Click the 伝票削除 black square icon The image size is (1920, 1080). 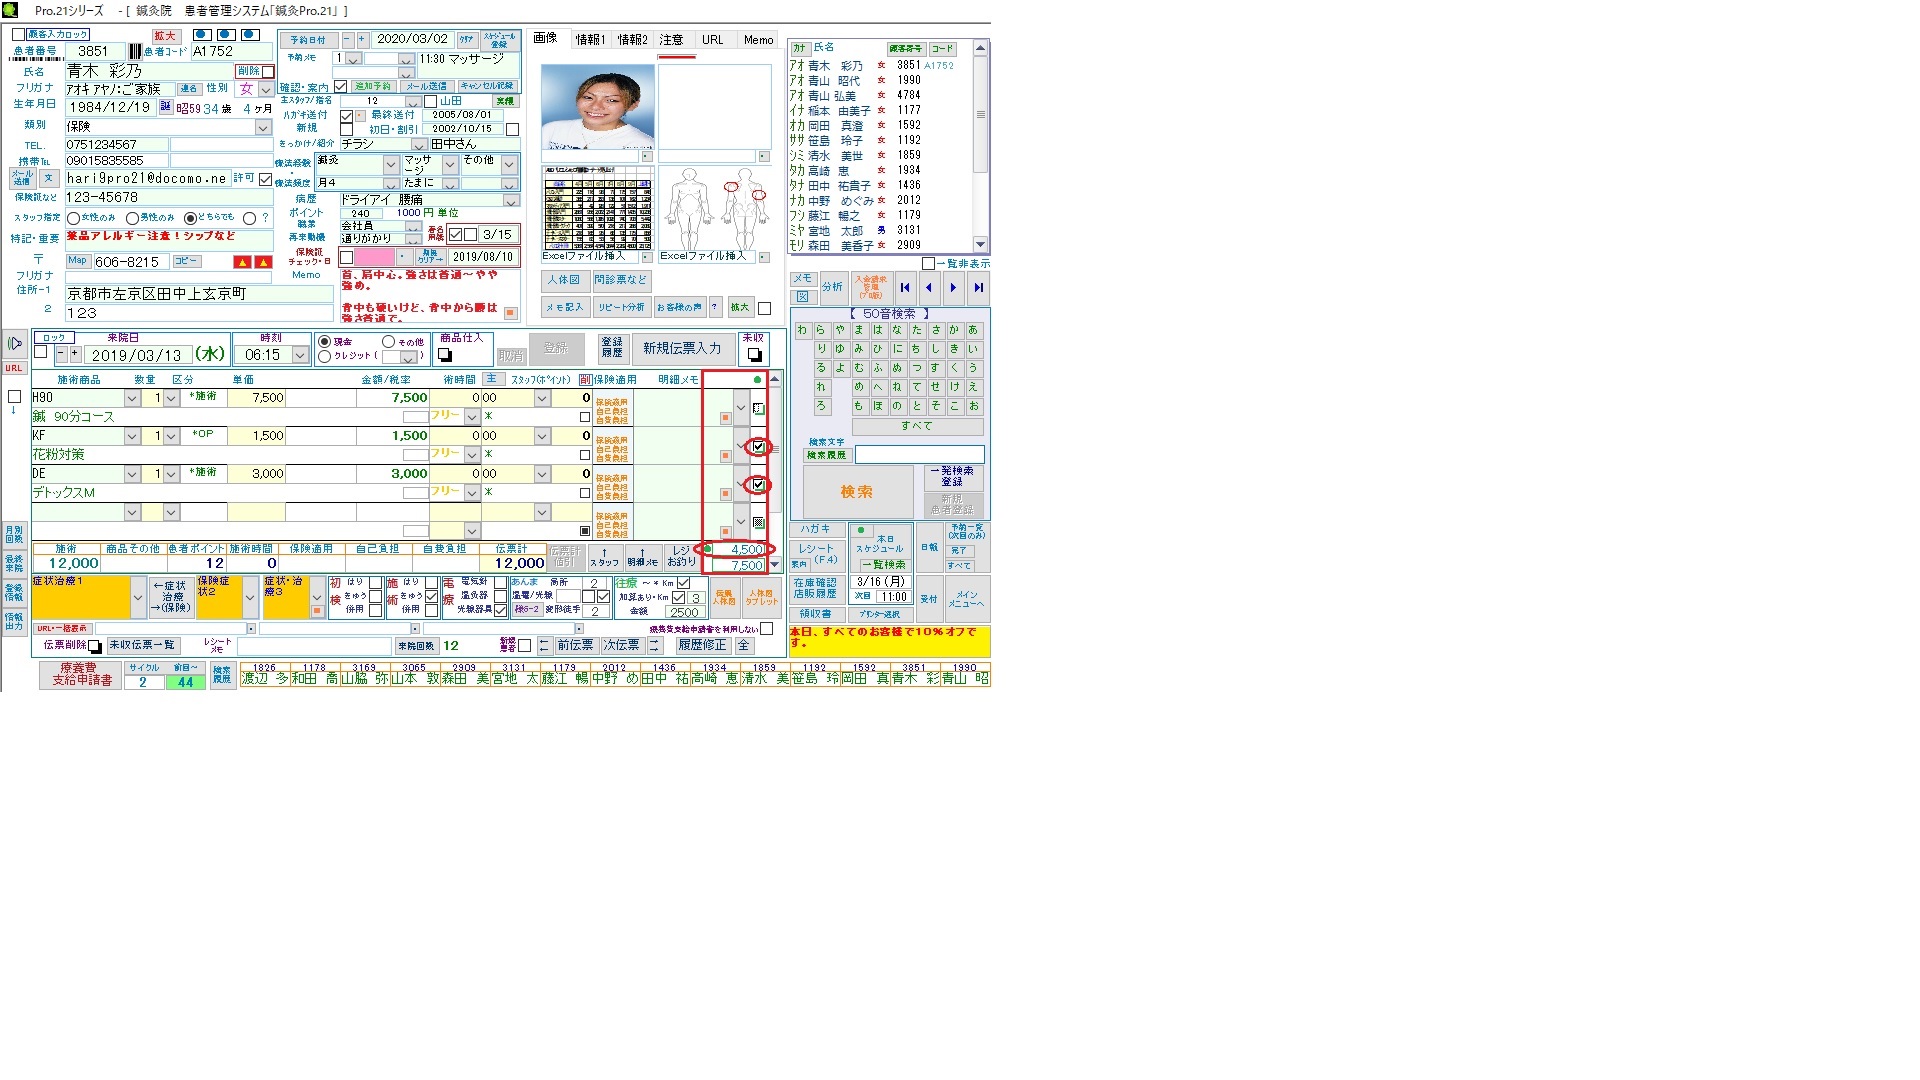click(x=95, y=646)
